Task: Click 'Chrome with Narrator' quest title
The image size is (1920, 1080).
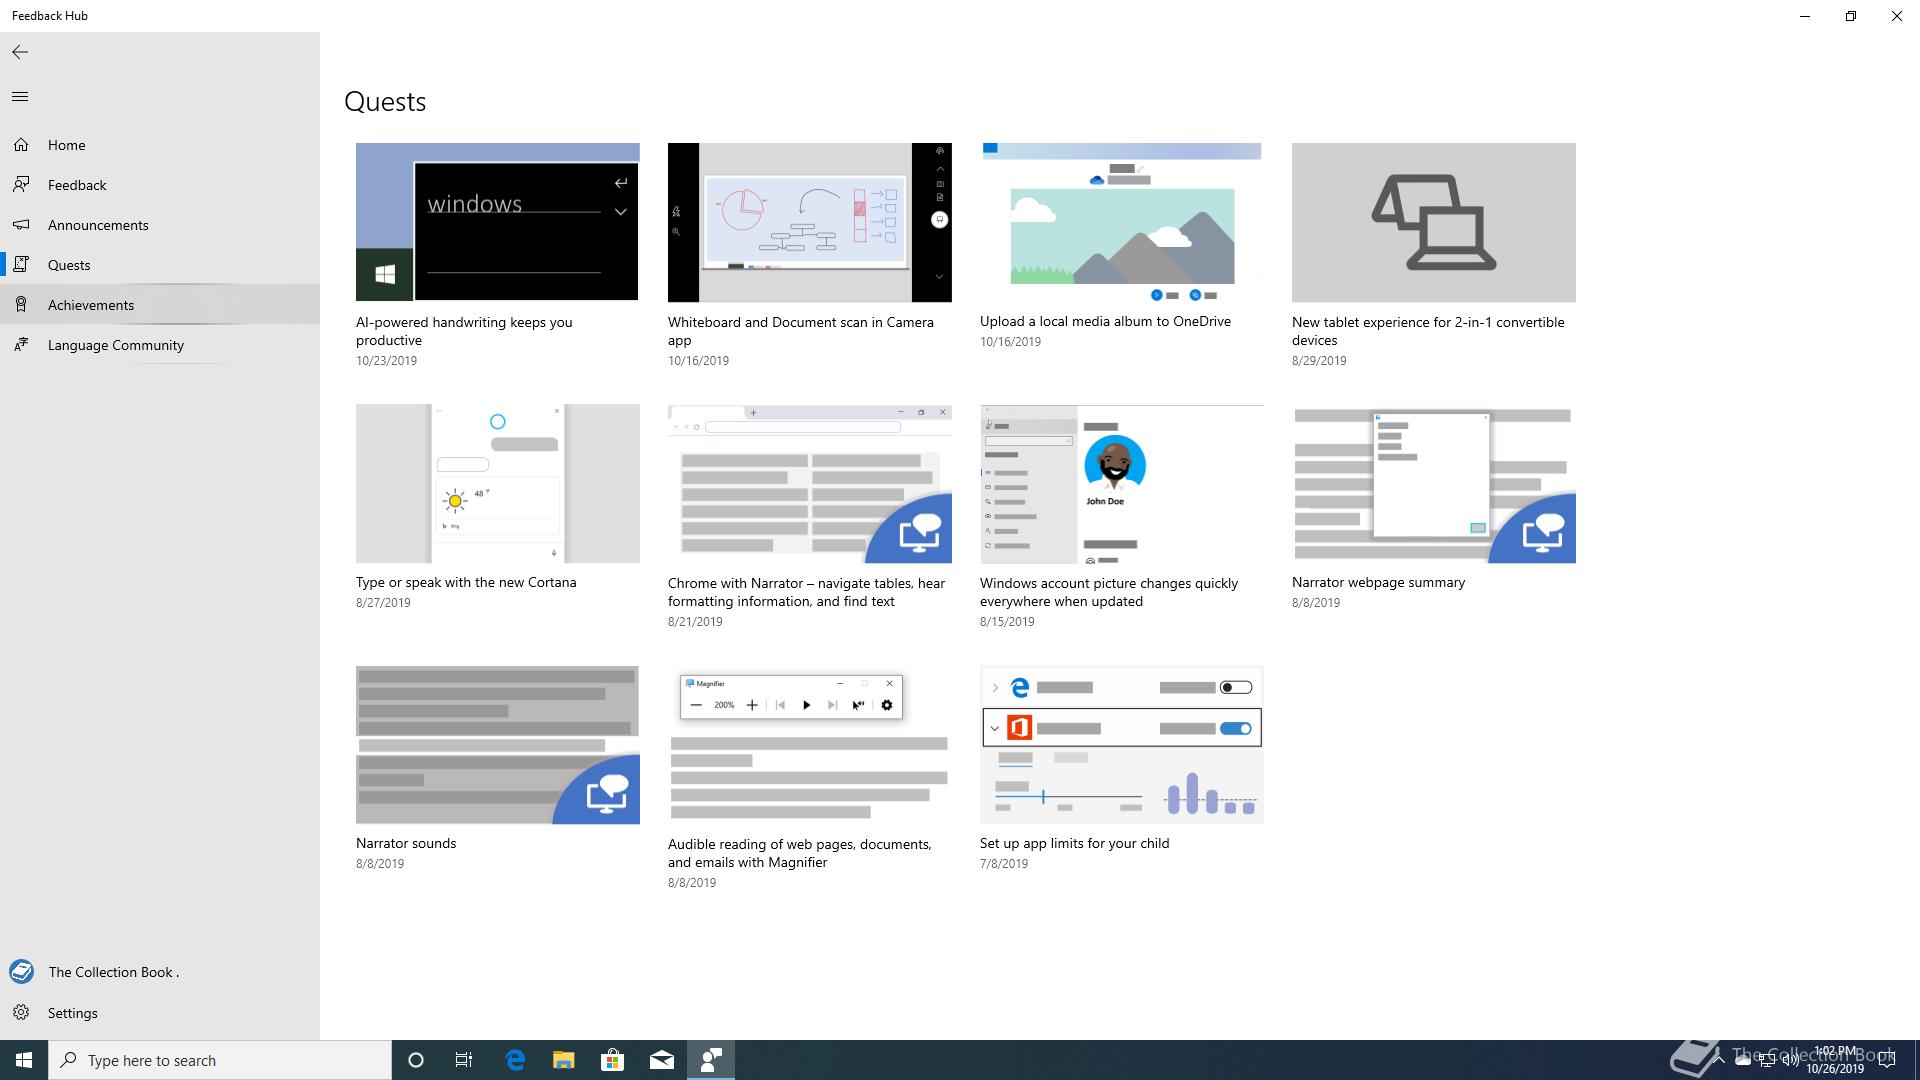Action: pyautogui.click(x=806, y=592)
